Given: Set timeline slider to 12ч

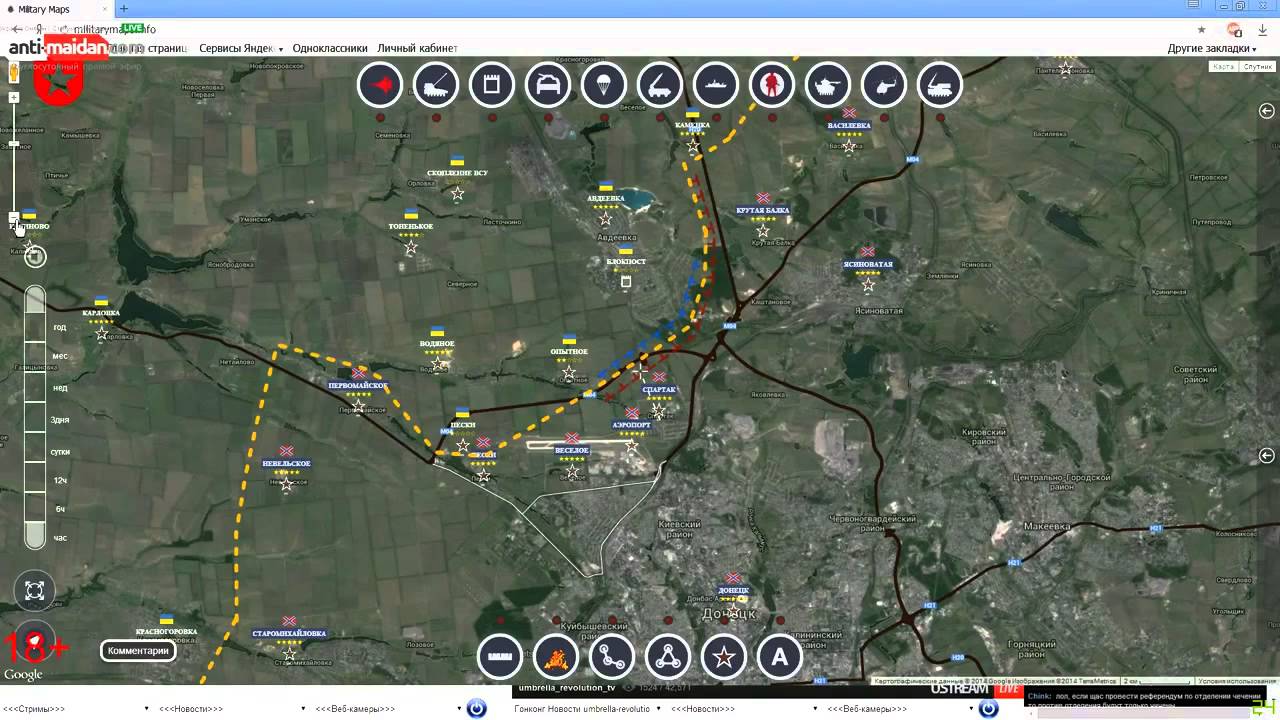Looking at the screenshot, I should (x=60, y=481).
